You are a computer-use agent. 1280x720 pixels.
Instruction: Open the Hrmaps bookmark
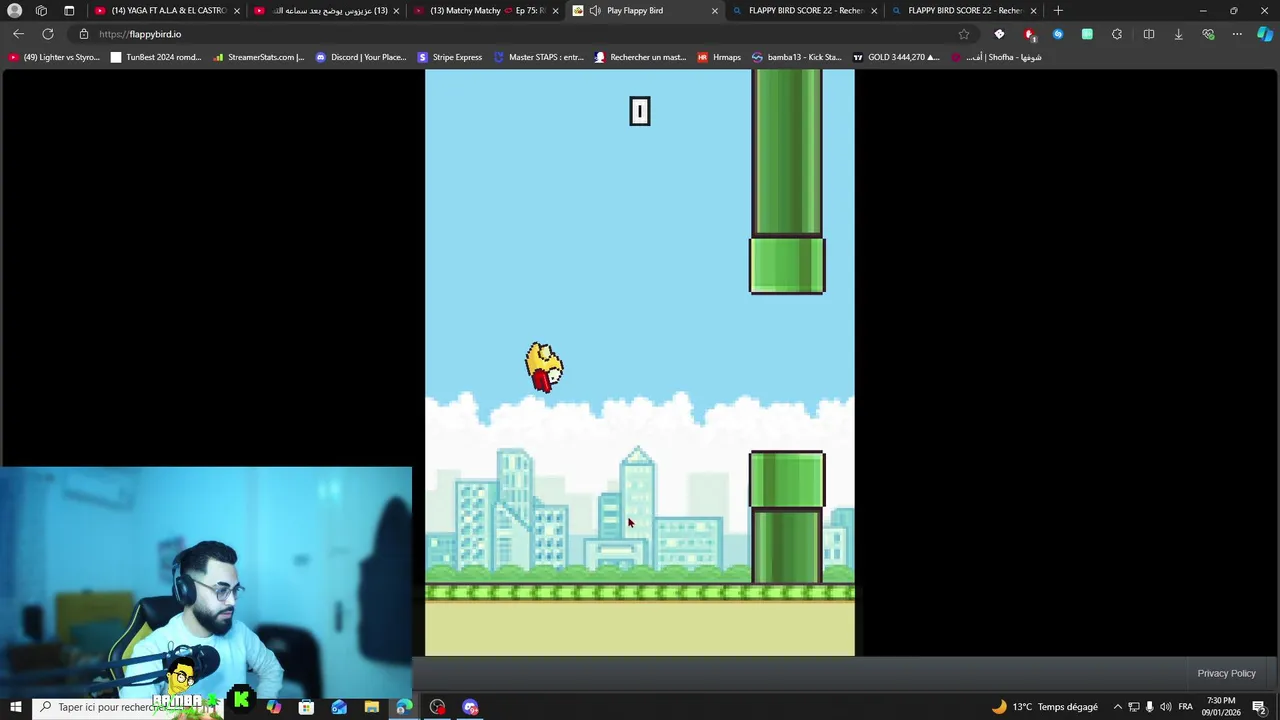[x=719, y=57]
